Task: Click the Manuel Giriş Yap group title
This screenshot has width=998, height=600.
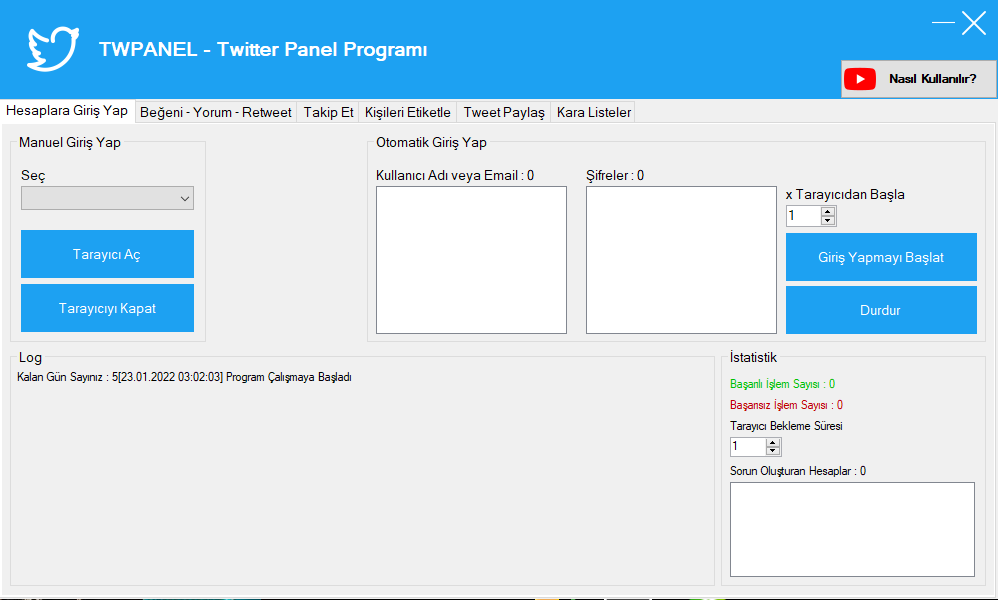Action: 69,143
